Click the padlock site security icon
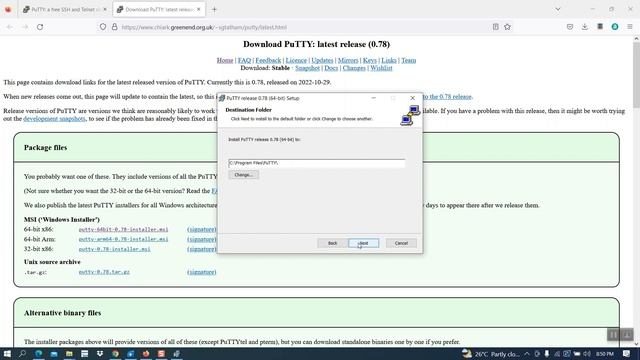The image size is (640, 360). 115,27
